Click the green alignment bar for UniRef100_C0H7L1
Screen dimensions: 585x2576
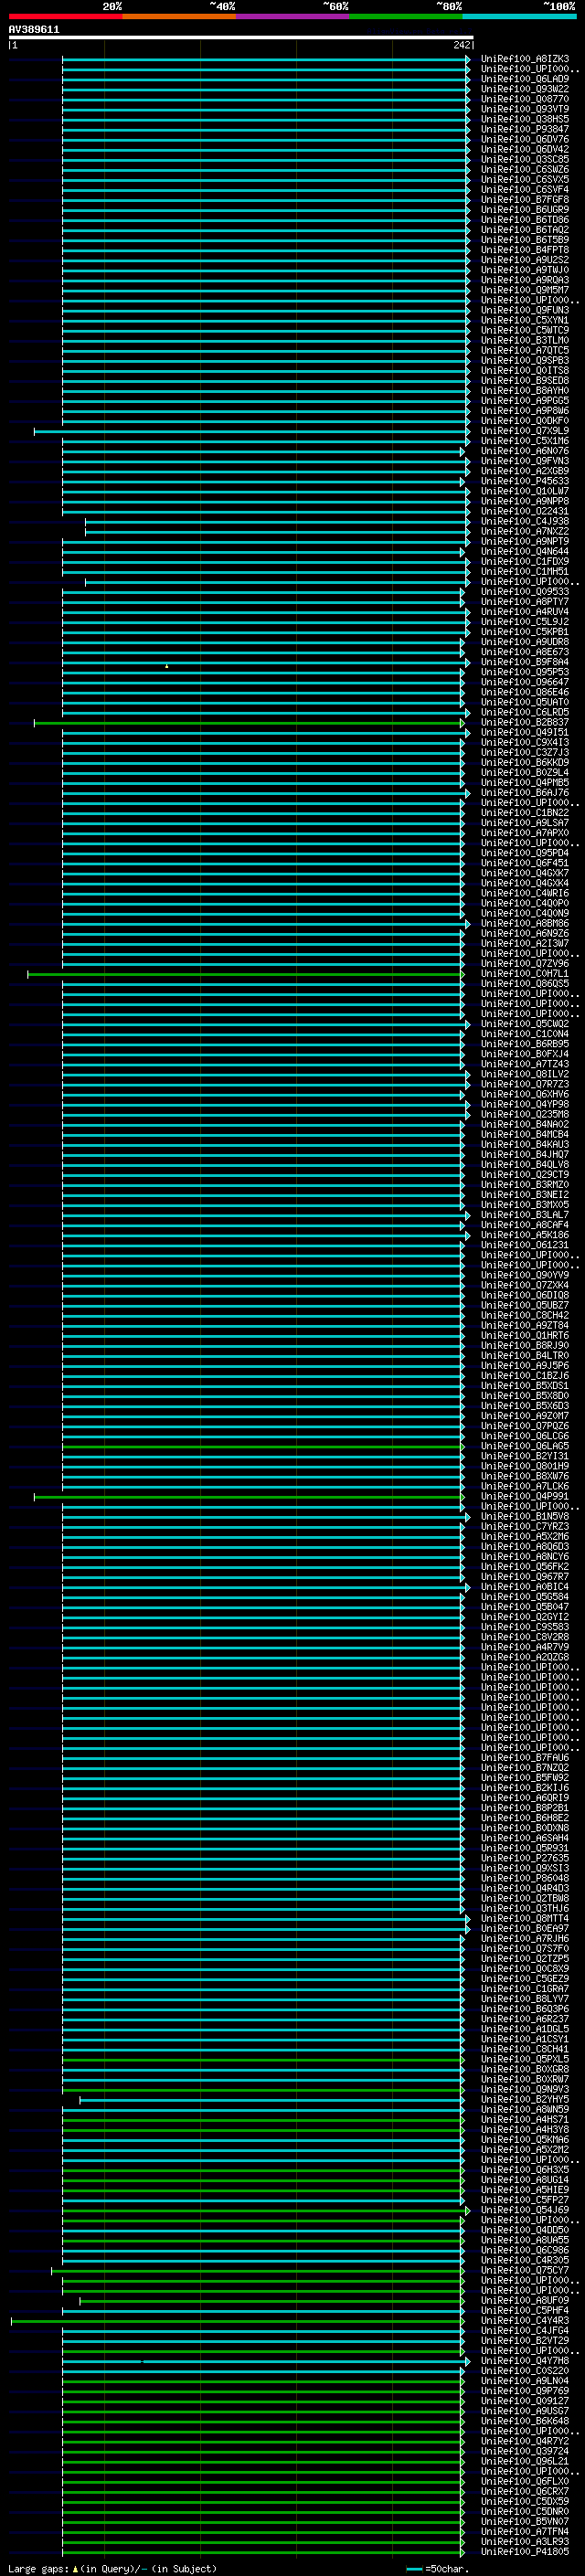pos(246,974)
